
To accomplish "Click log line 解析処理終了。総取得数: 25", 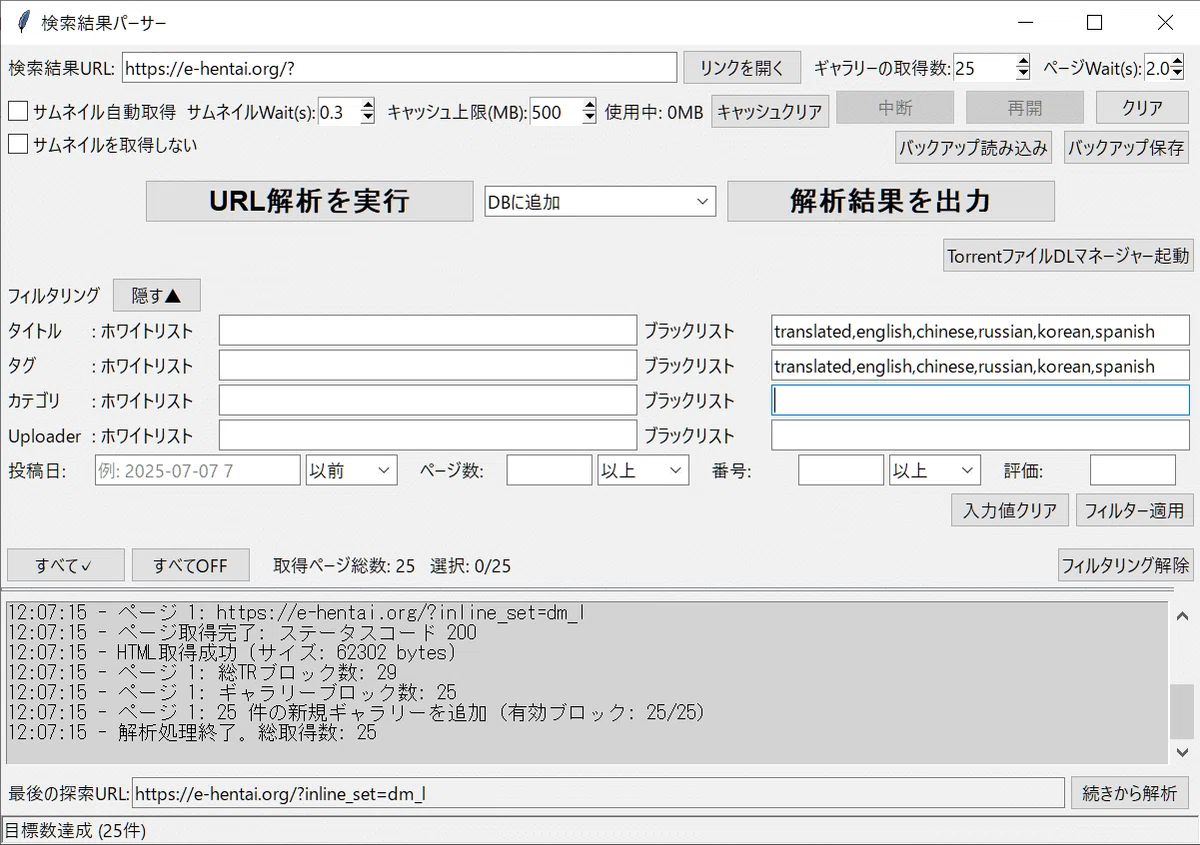I will pyautogui.click(x=192, y=733).
